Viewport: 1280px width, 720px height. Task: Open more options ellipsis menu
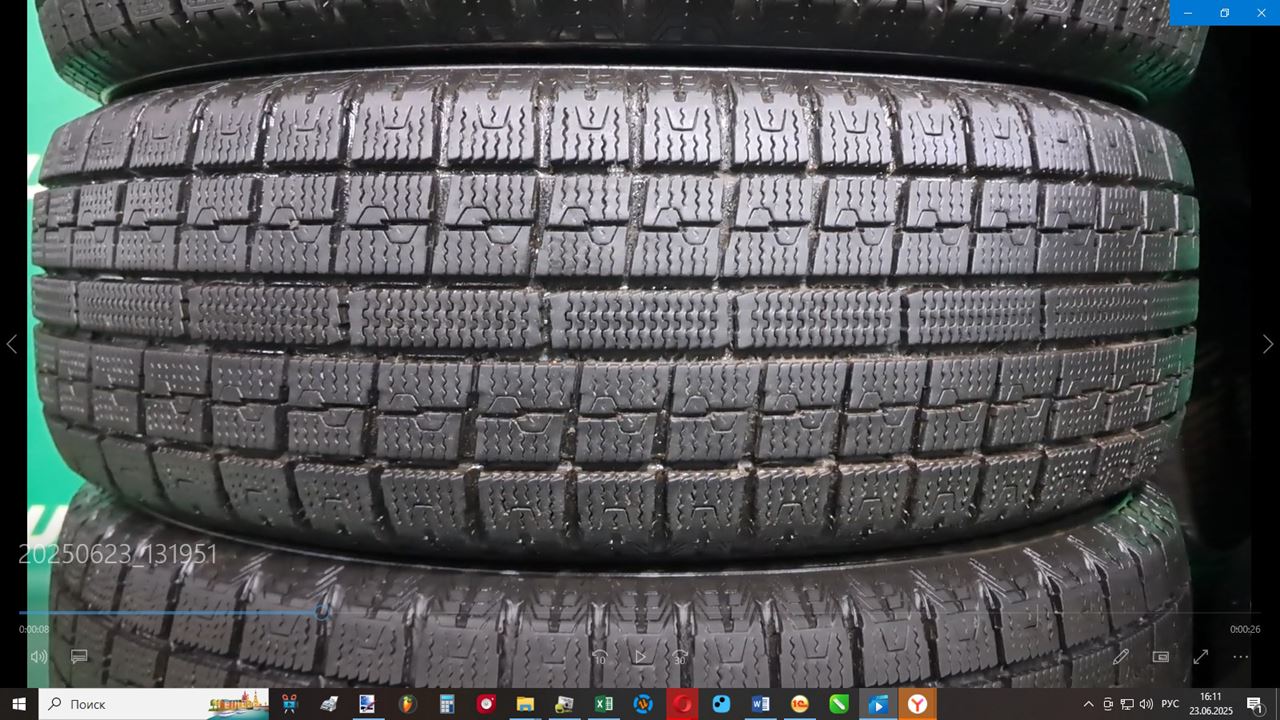[1241, 657]
